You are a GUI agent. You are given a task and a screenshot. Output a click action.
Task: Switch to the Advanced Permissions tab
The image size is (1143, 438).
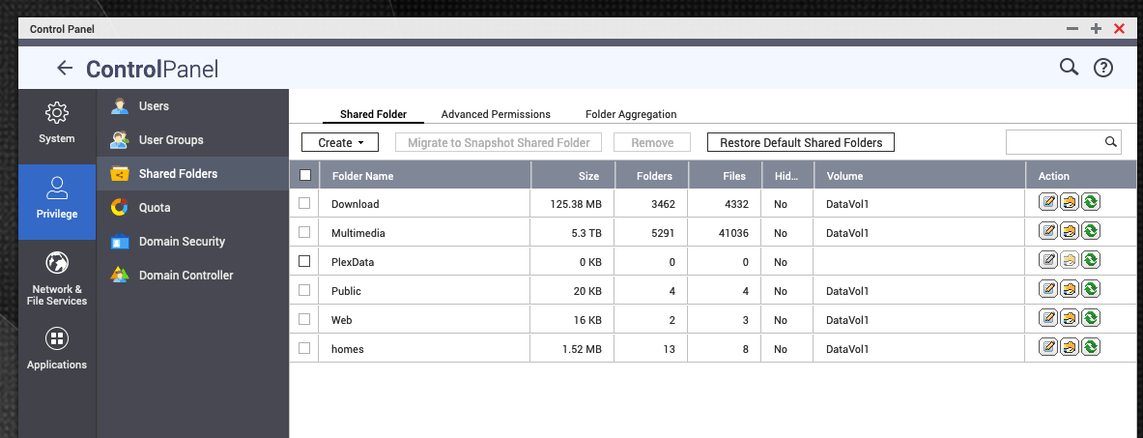(496, 114)
